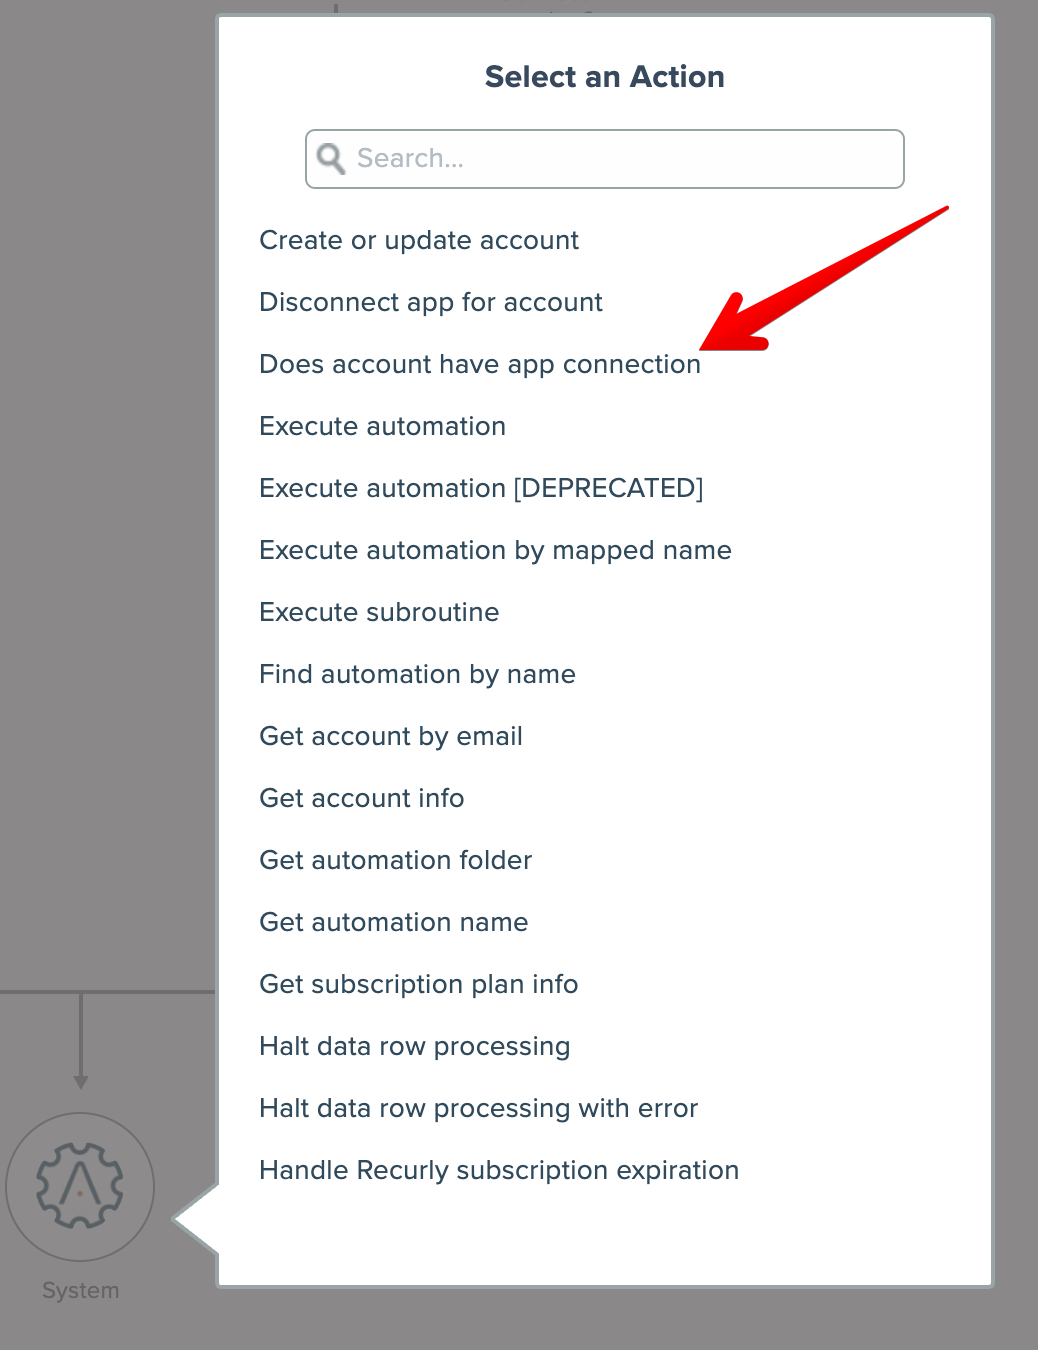Select 'Get automation name' action
Viewport: 1038px width, 1350px height.
[394, 923]
